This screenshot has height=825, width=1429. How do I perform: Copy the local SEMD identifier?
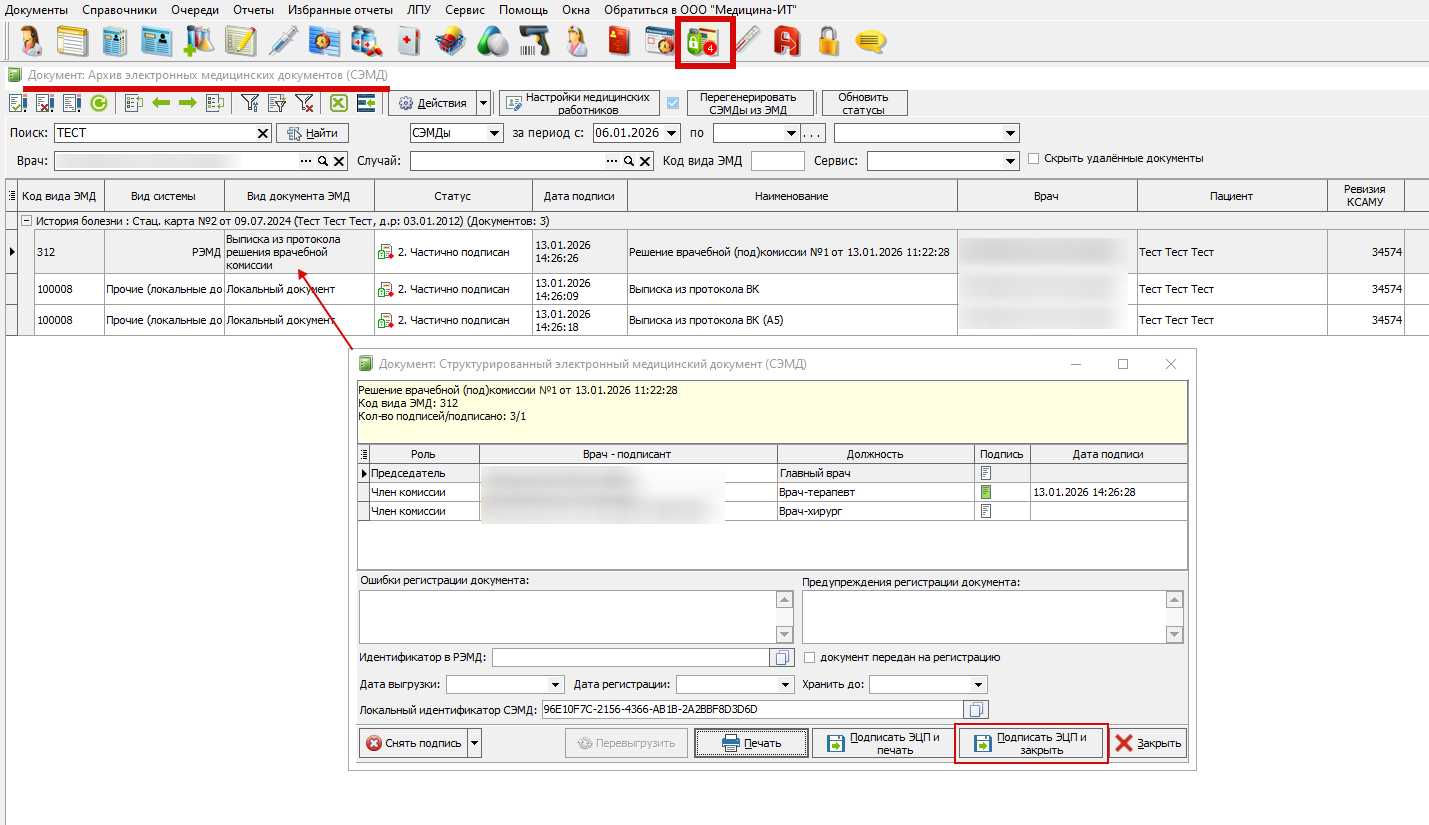(x=977, y=710)
